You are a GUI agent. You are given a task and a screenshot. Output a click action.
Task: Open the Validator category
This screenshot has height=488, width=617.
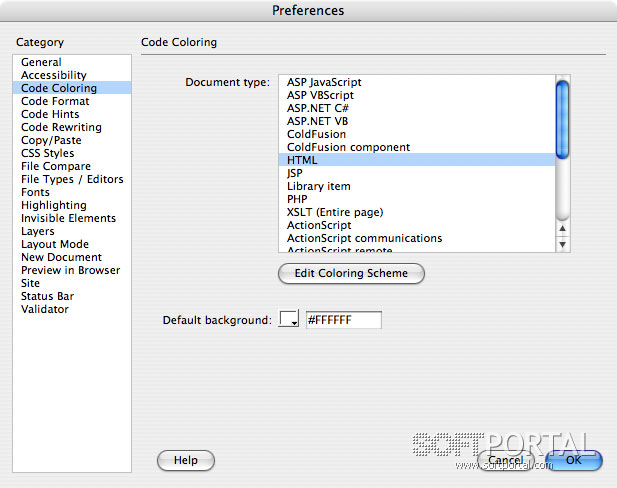[45, 309]
